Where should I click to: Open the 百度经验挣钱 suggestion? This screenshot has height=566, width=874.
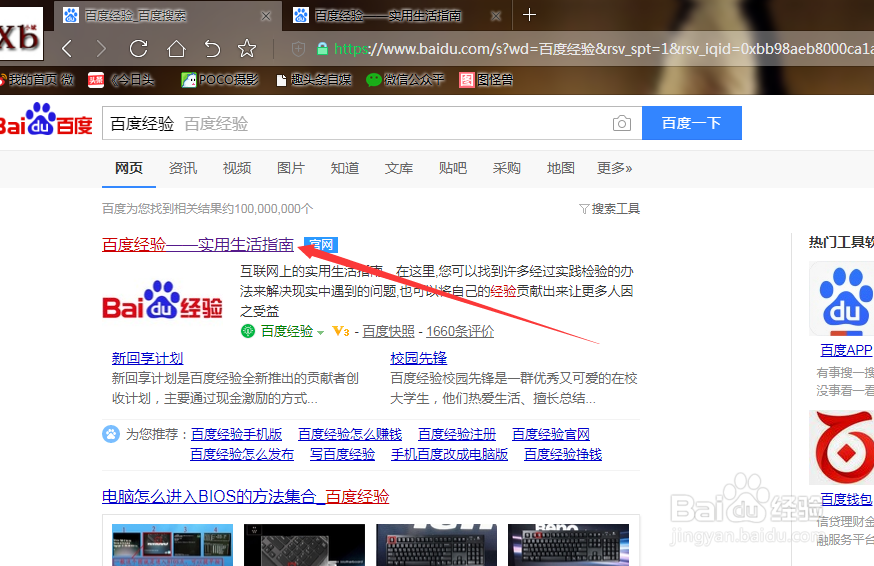click(563, 454)
